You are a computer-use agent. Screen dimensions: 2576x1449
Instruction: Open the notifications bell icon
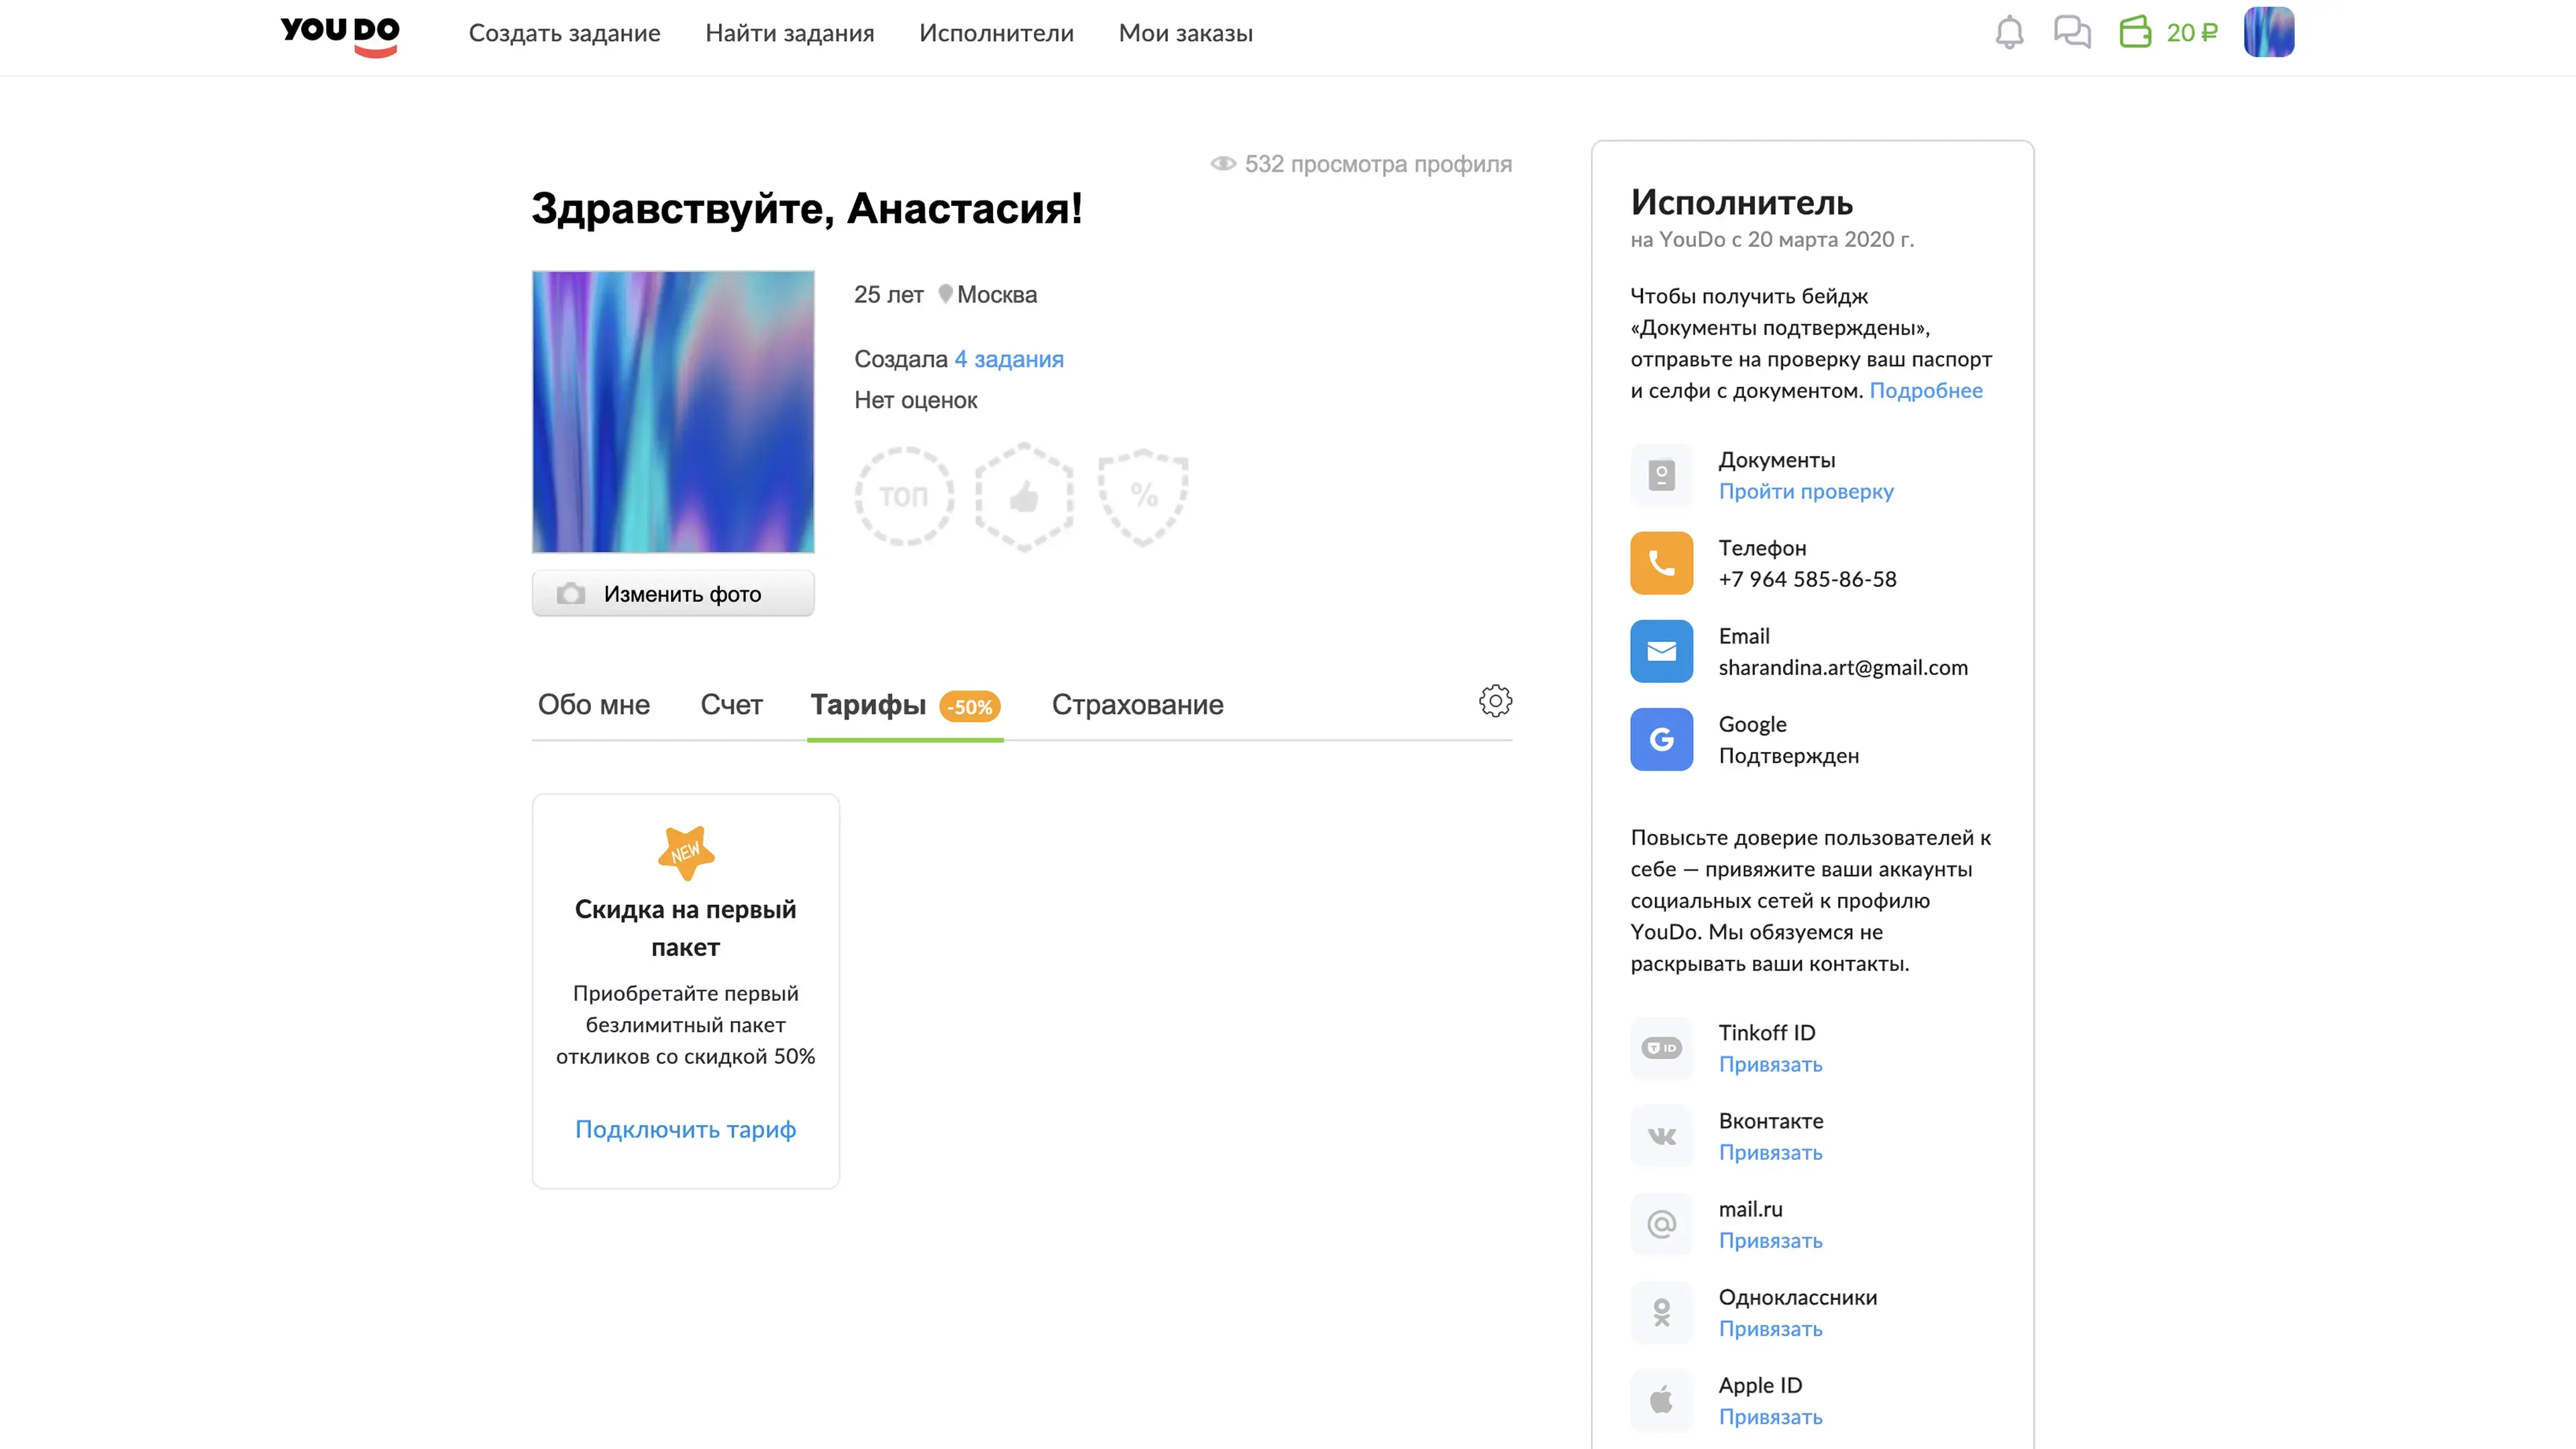[x=2008, y=33]
